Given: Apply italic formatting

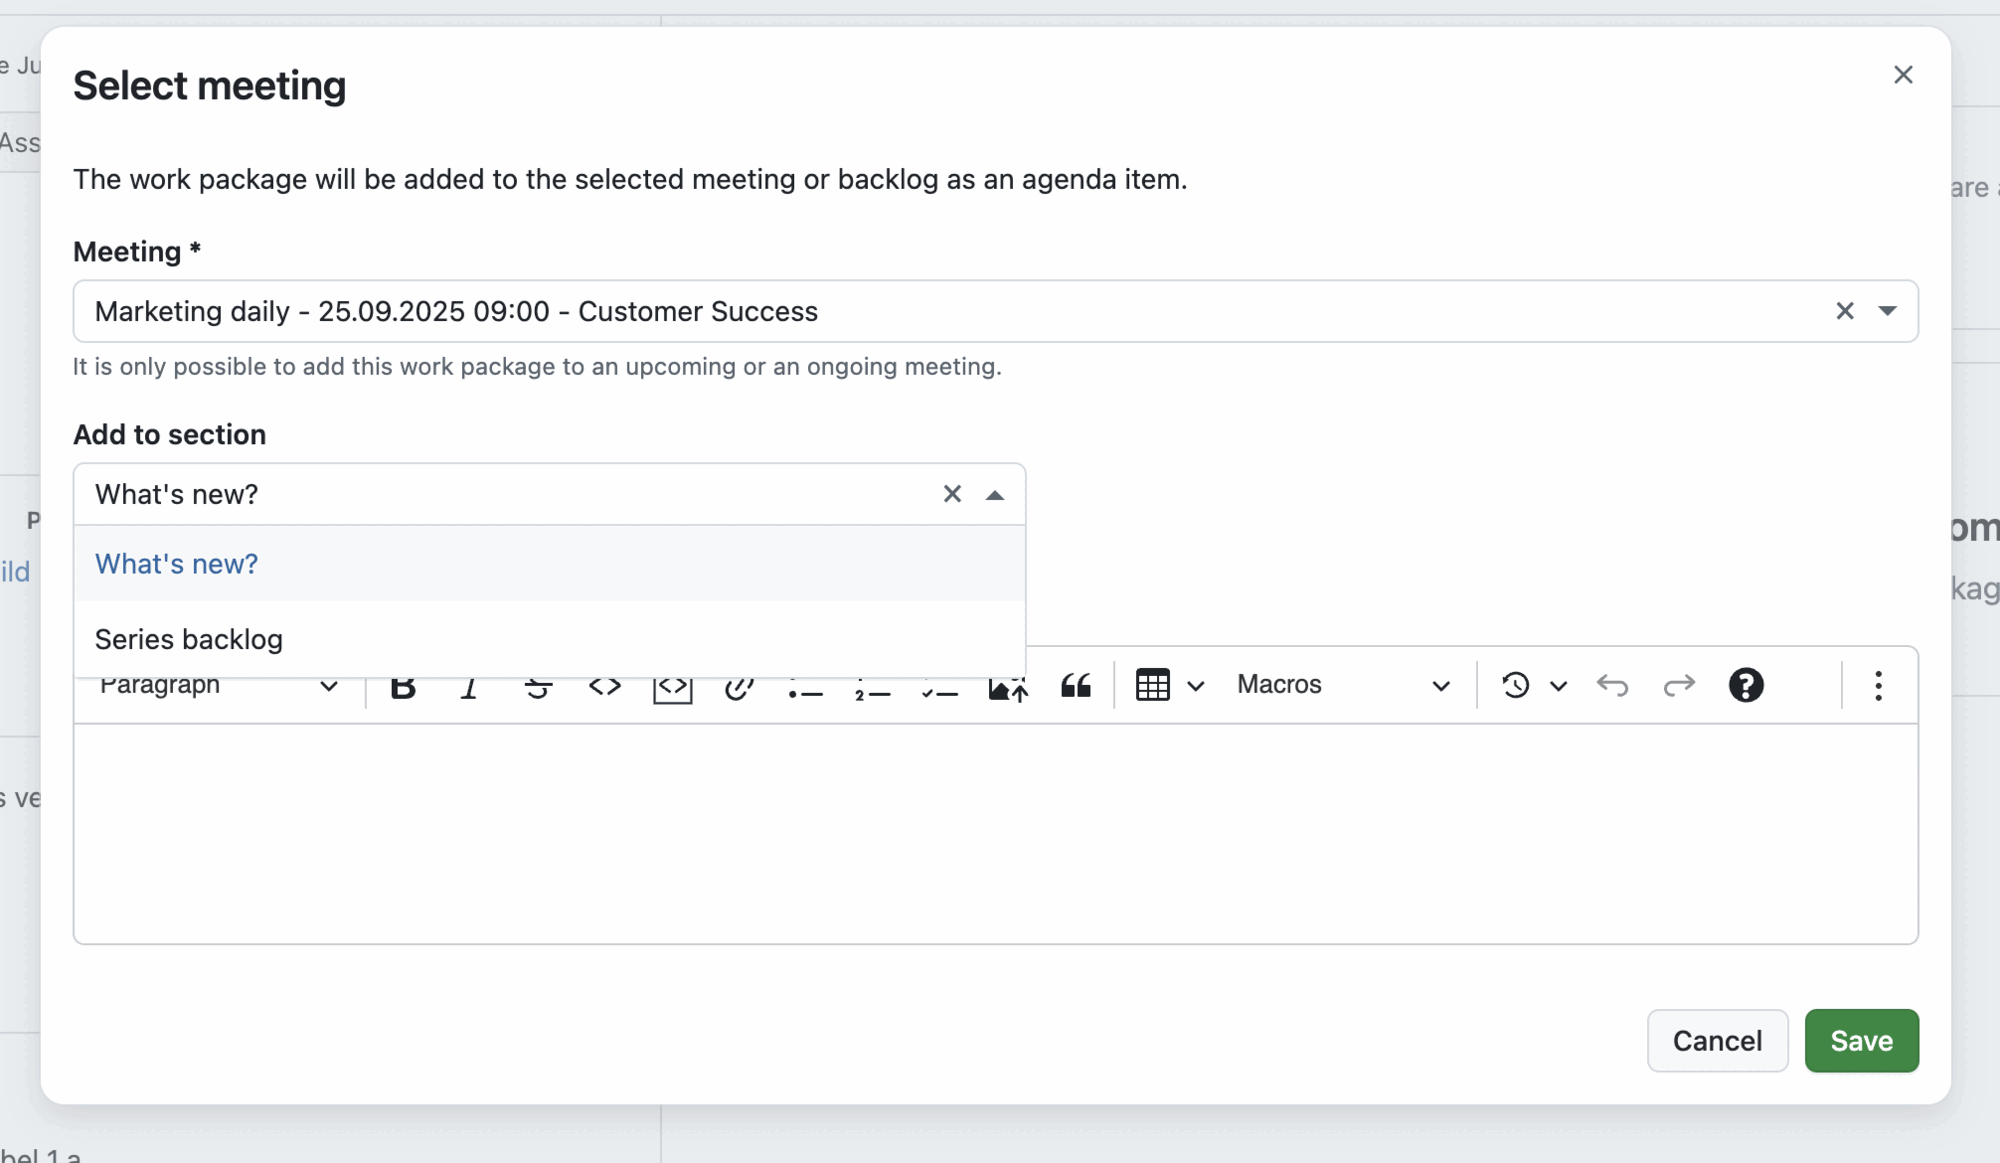Looking at the screenshot, I should coord(470,686).
